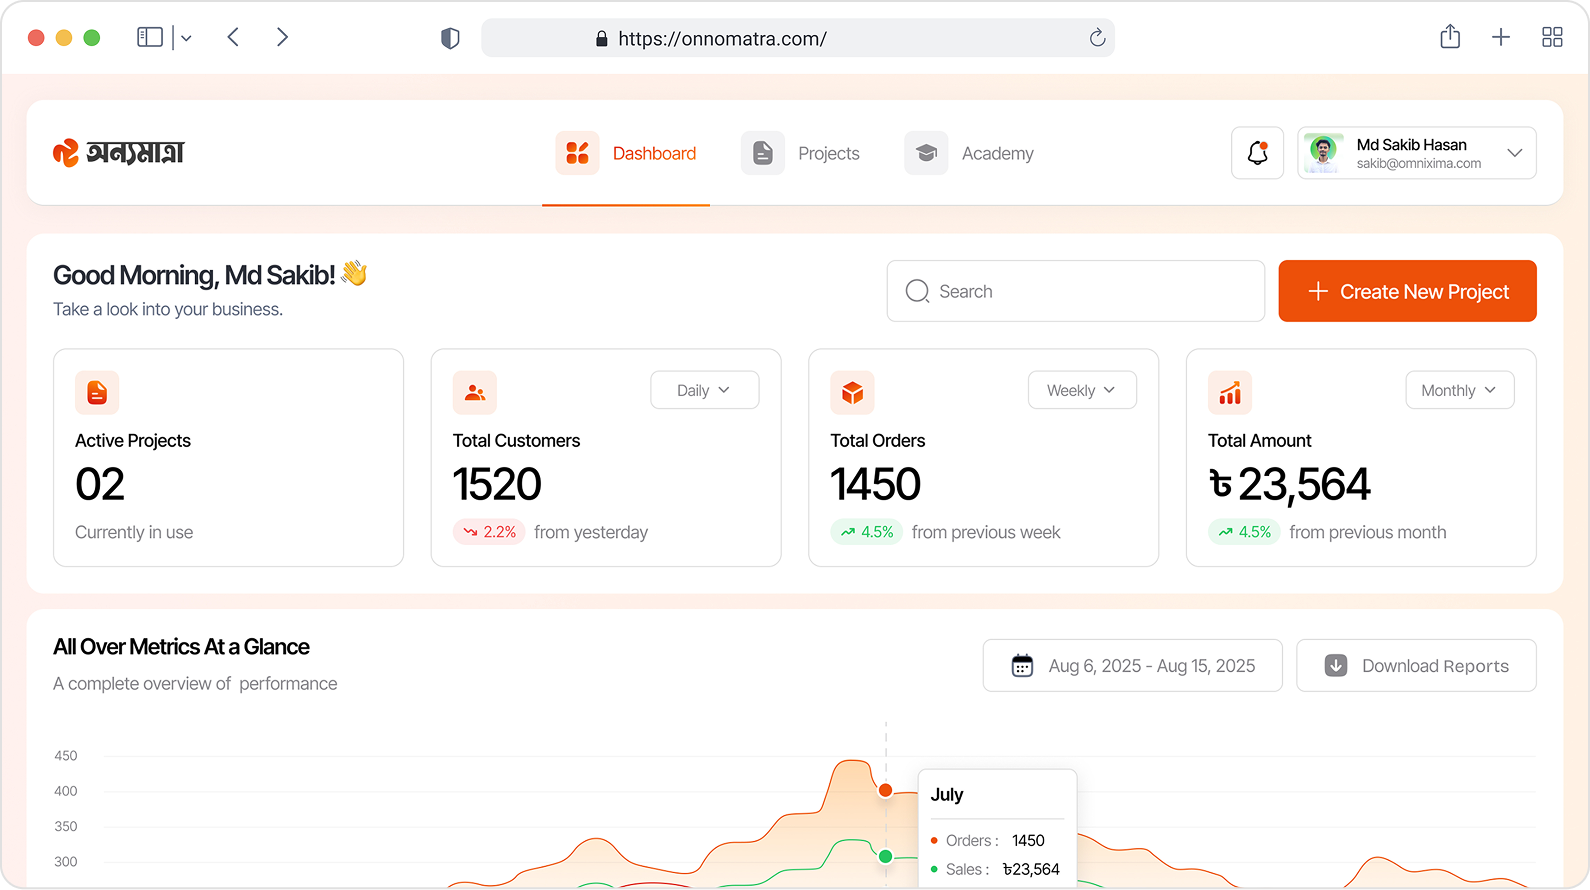Open the Weekly period dropdown

click(1082, 390)
